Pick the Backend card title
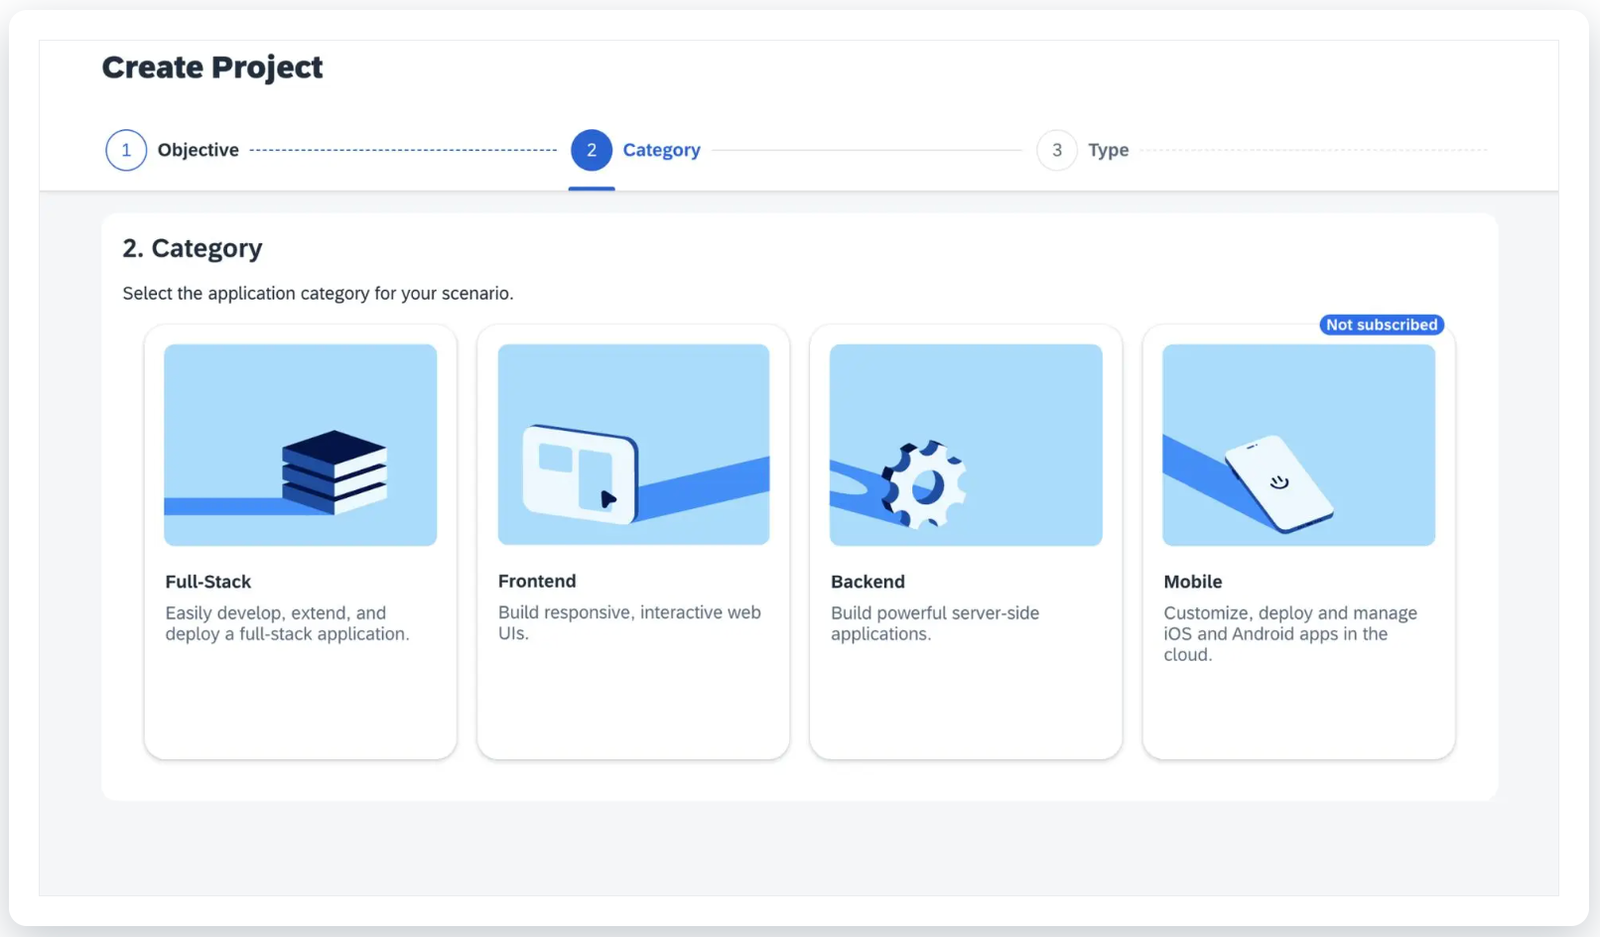1600x937 pixels. coord(867,582)
